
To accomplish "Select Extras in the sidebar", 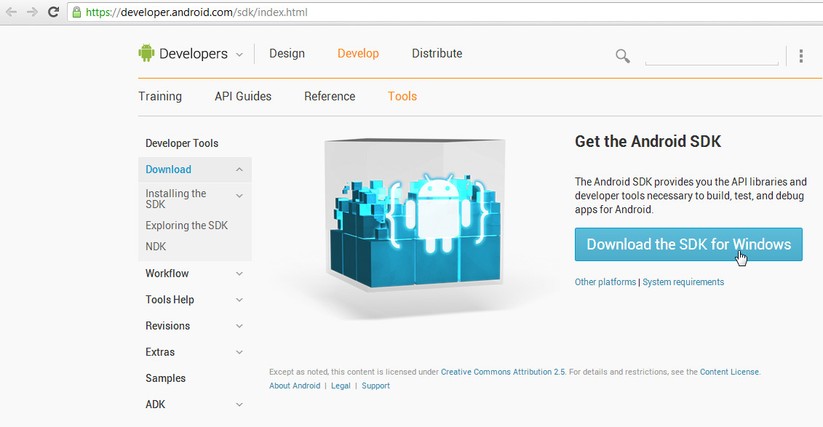I will tap(160, 352).
